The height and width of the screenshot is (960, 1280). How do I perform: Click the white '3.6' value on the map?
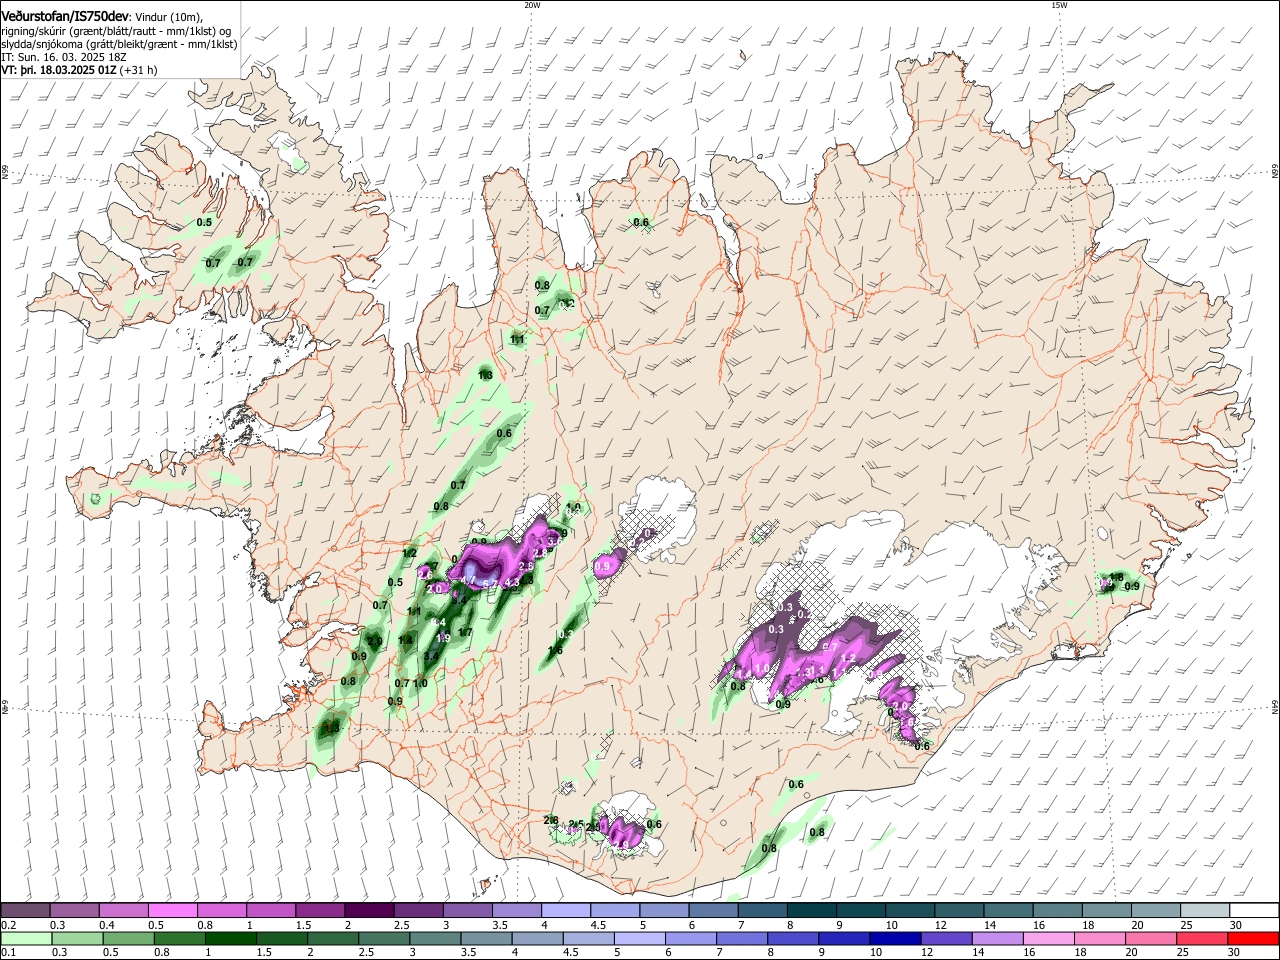pyautogui.click(x=555, y=541)
